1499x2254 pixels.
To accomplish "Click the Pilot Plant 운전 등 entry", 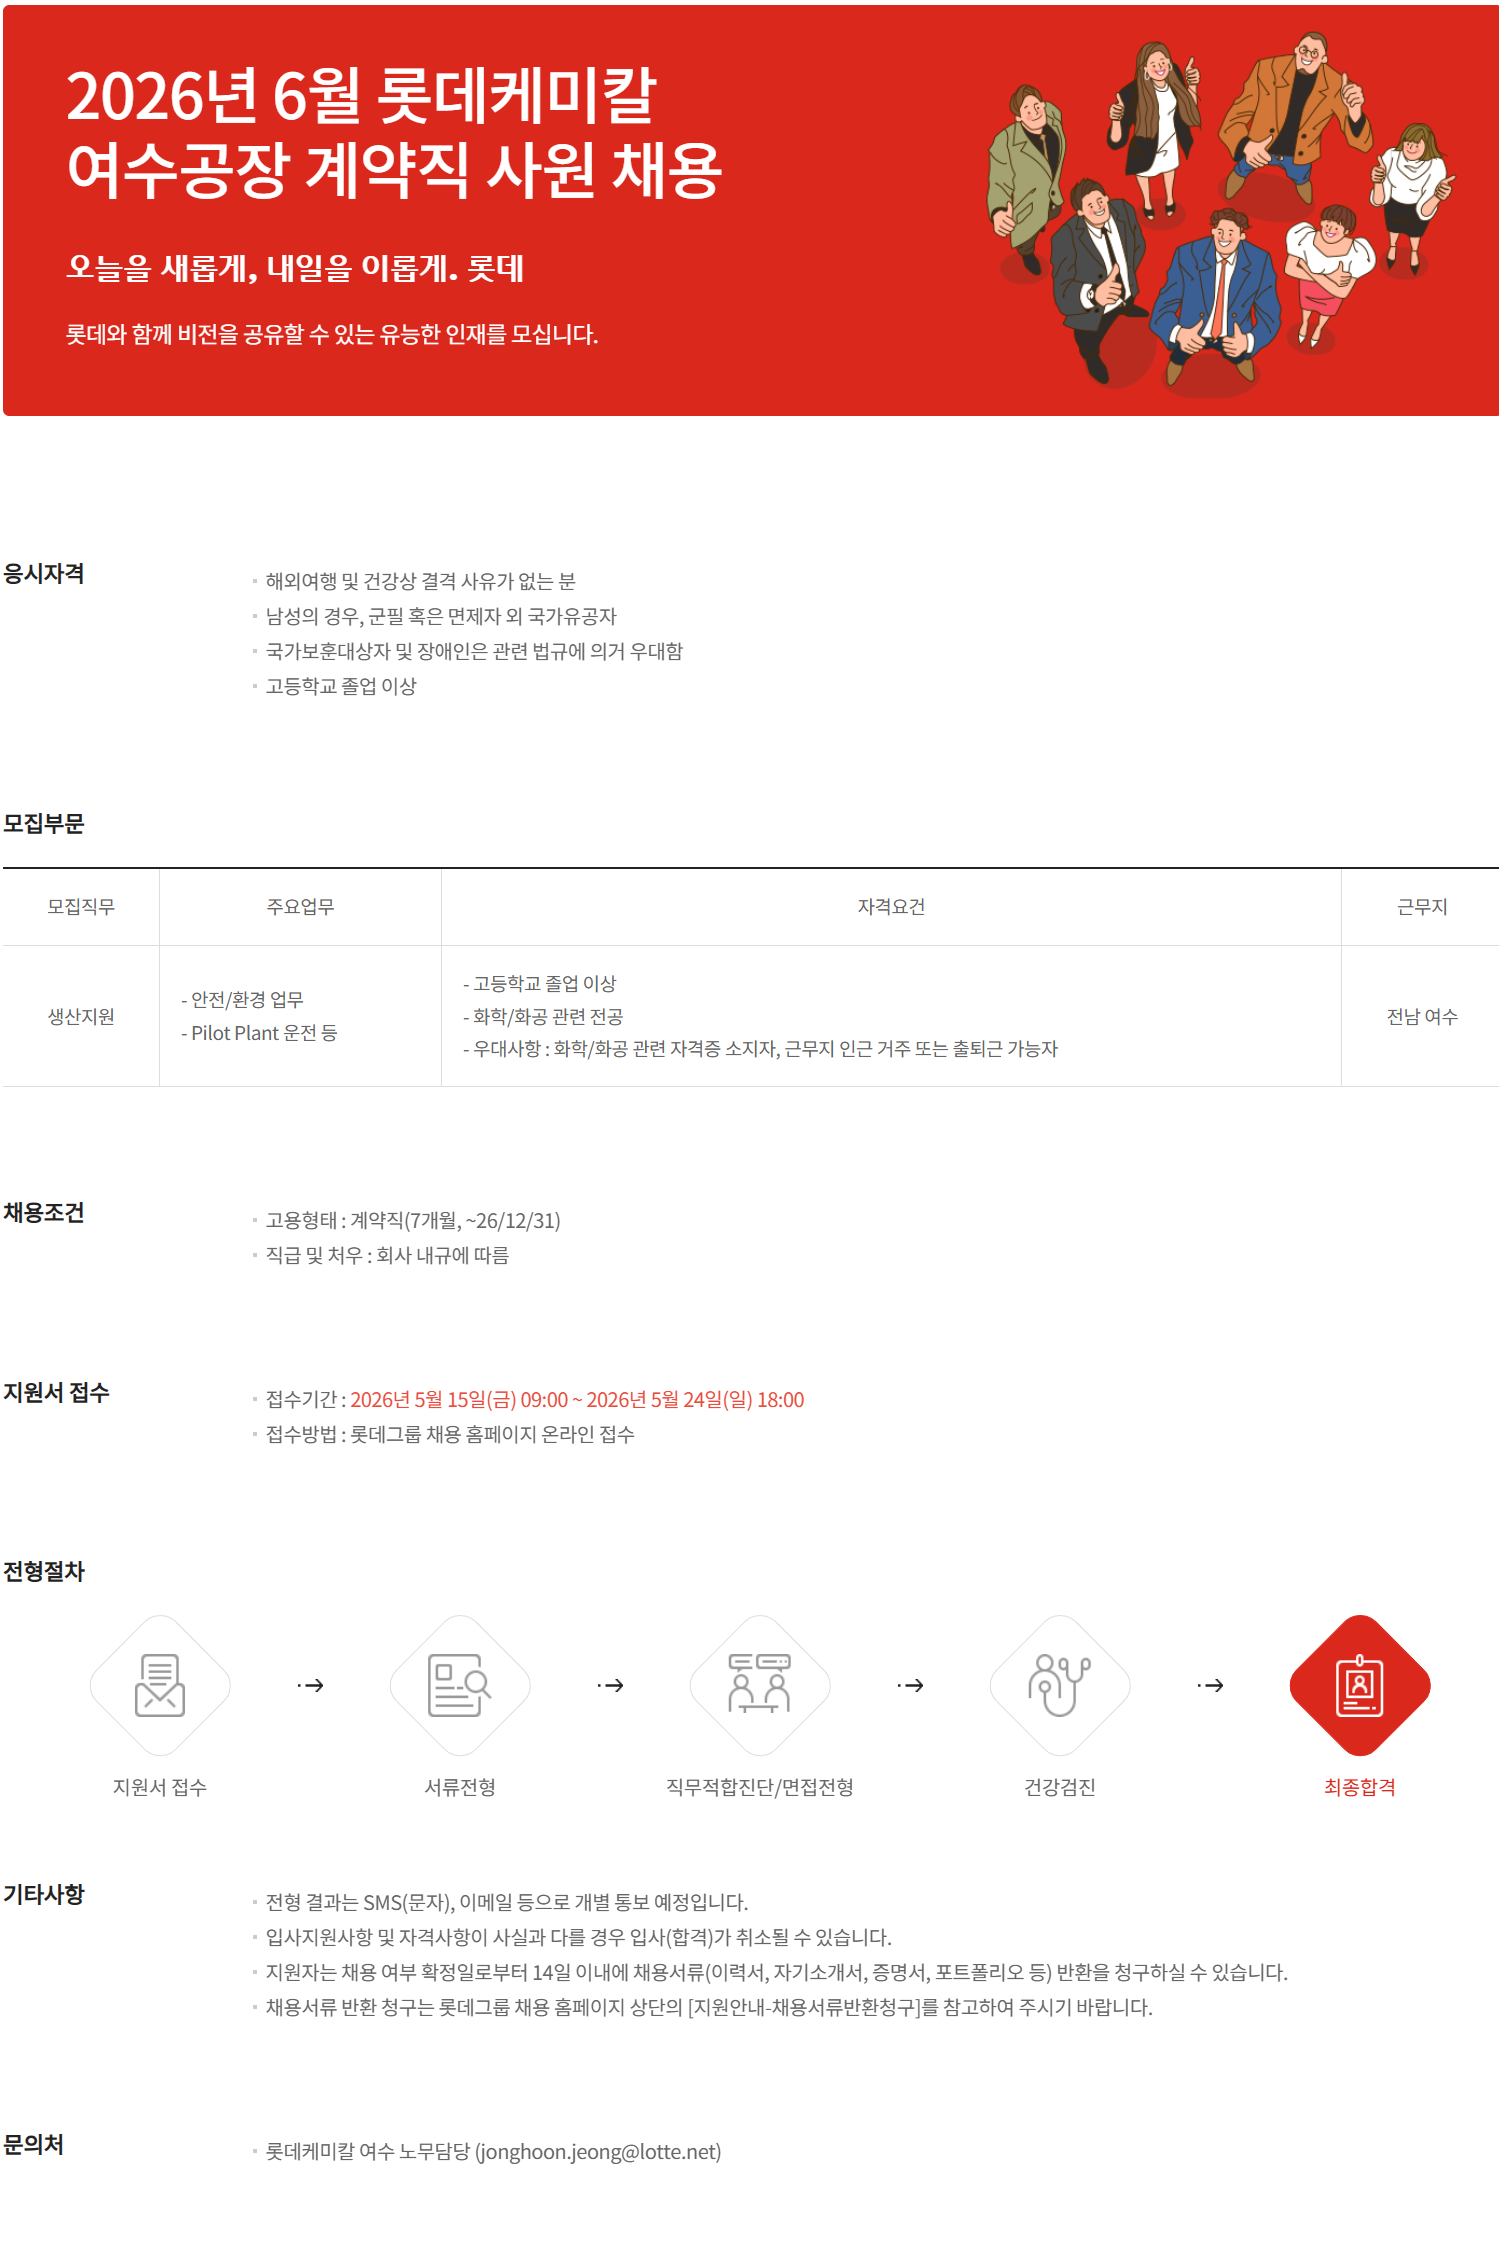I will 259,1033.
